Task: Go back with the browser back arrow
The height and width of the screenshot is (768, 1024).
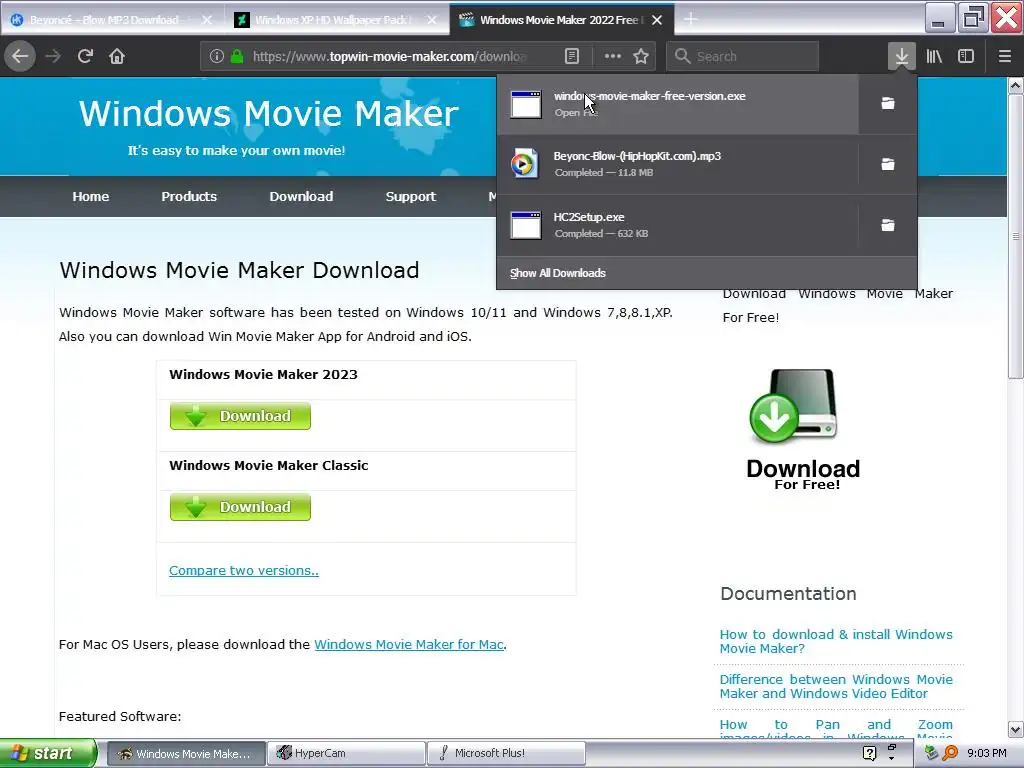Action: click(20, 56)
